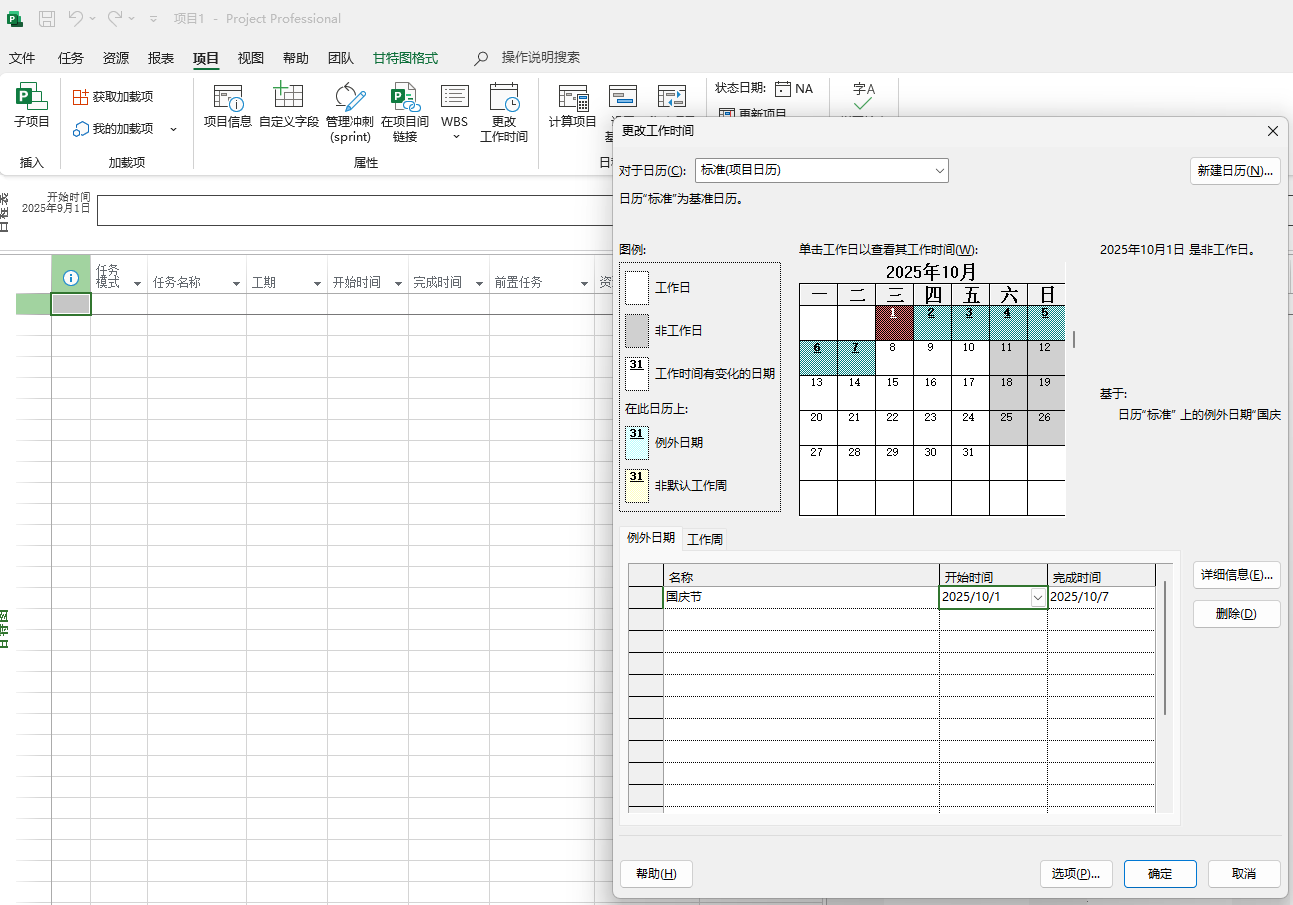Screen dimensions: 1293x905
Task: Open the 工期 column filter arrow
Action: point(317,284)
